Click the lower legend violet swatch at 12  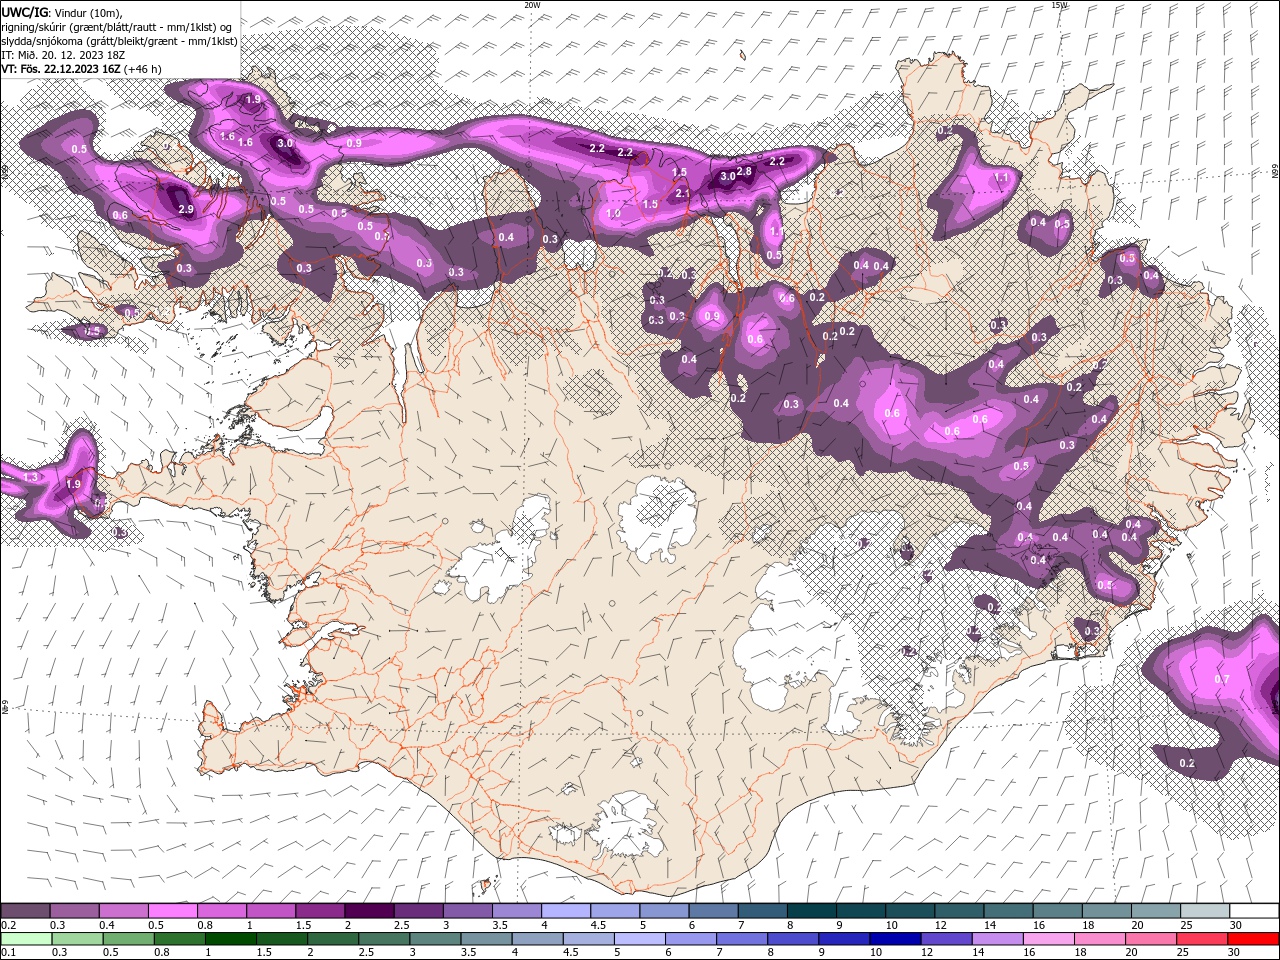click(x=945, y=939)
